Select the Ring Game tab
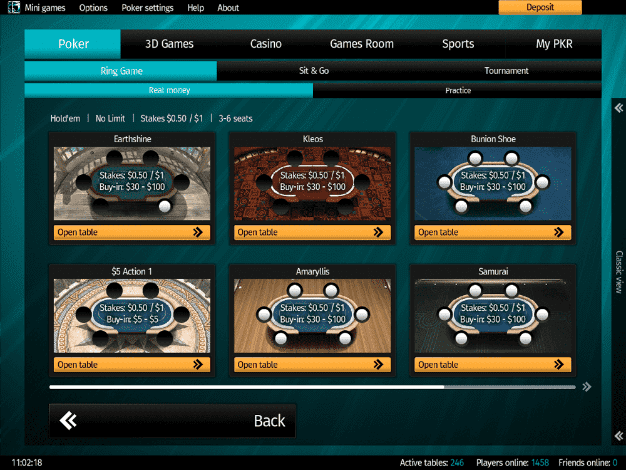Image resolution: width=626 pixels, height=470 pixels. click(121, 71)
